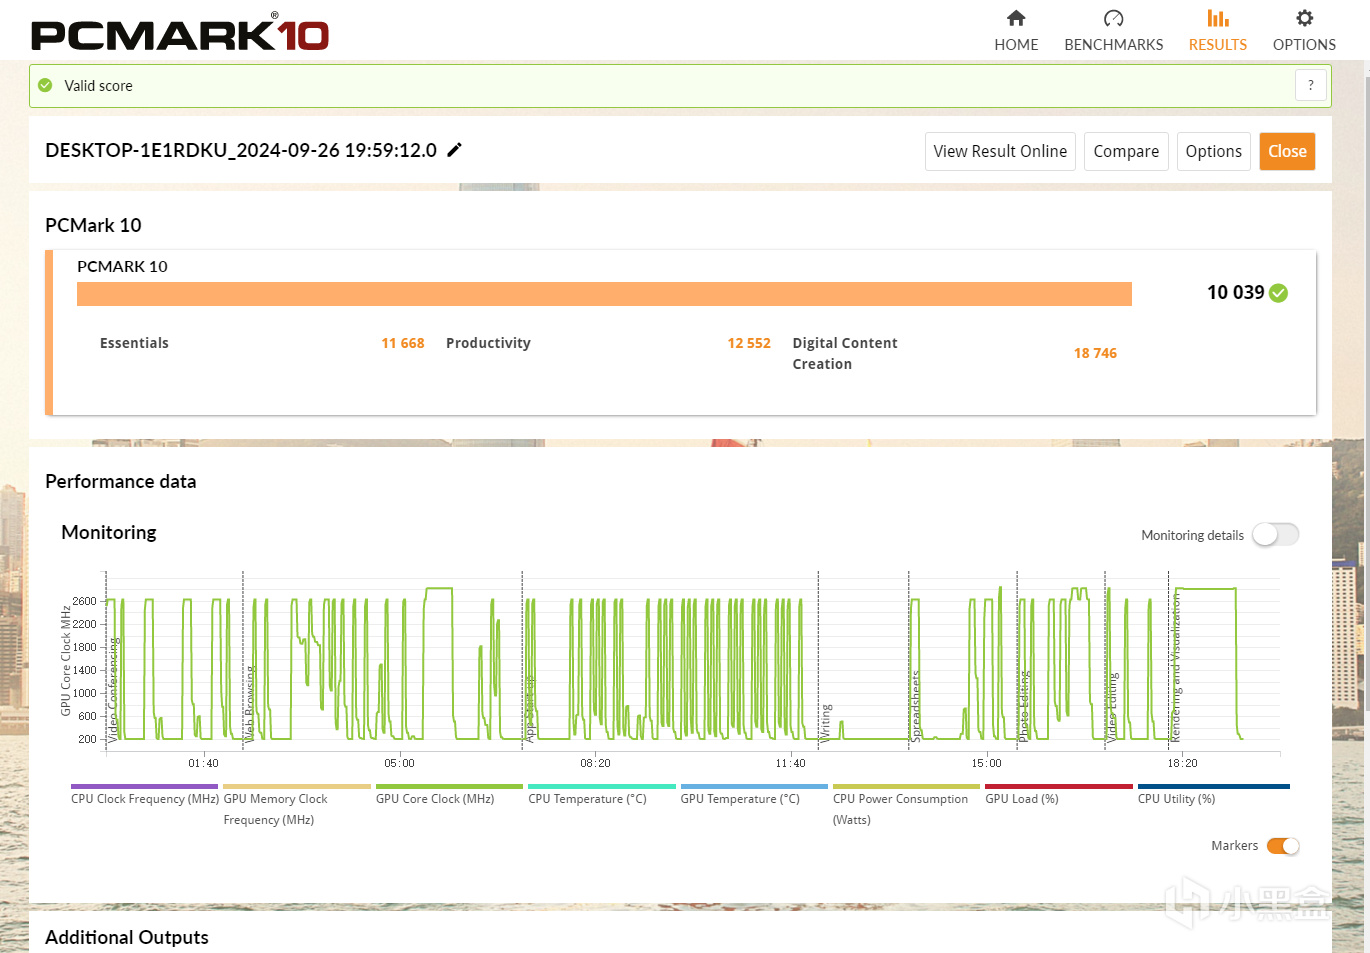Click the Additional Outputs heading
Image resolution: width=1370 pixels, height=953 pixels.
tap(127, 937)
